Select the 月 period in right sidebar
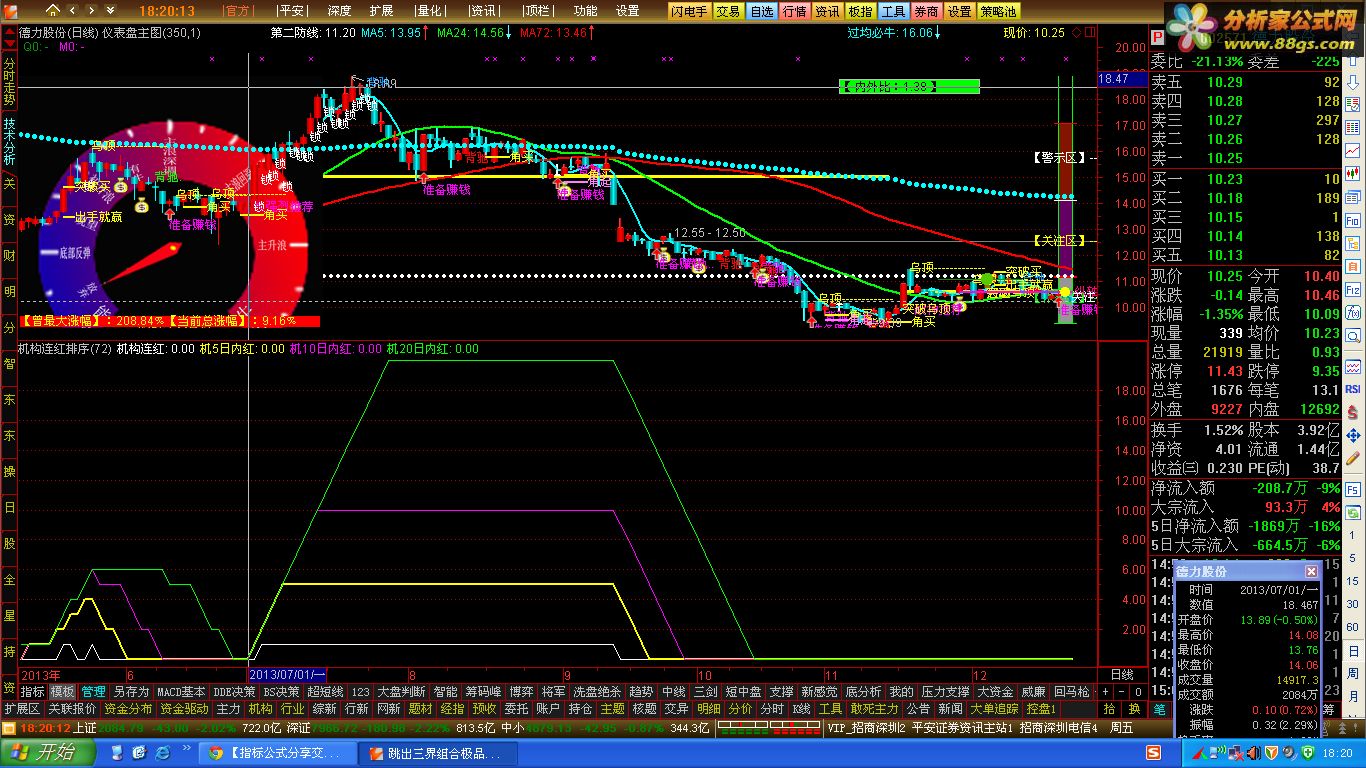Image resolution: width=1366 pixels, height=768 pixels. click(1353, 695)
